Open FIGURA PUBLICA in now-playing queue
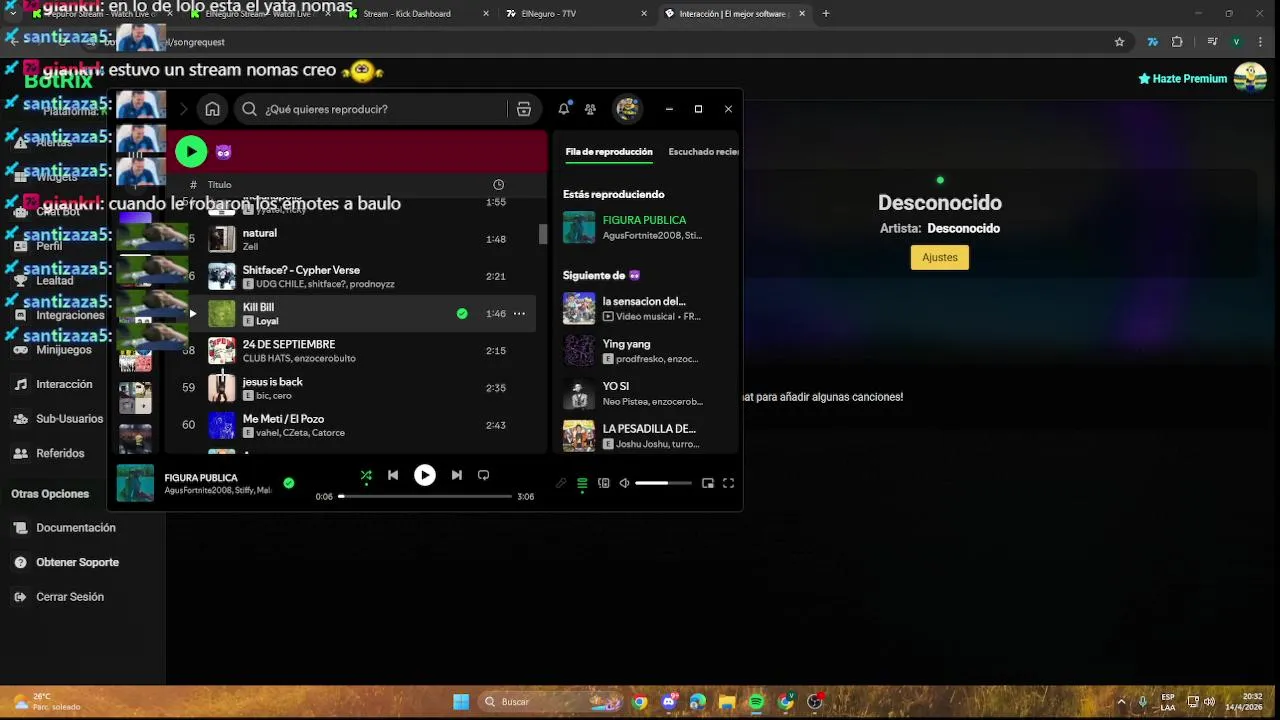Screen dimensions: 1280x720 click(x=644, y=227)
